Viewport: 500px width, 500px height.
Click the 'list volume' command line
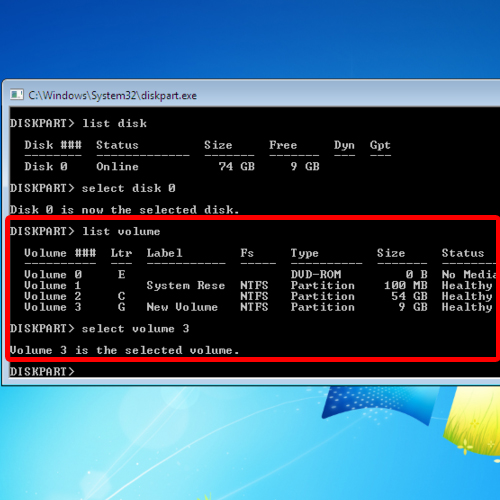[x=85, y=231]
